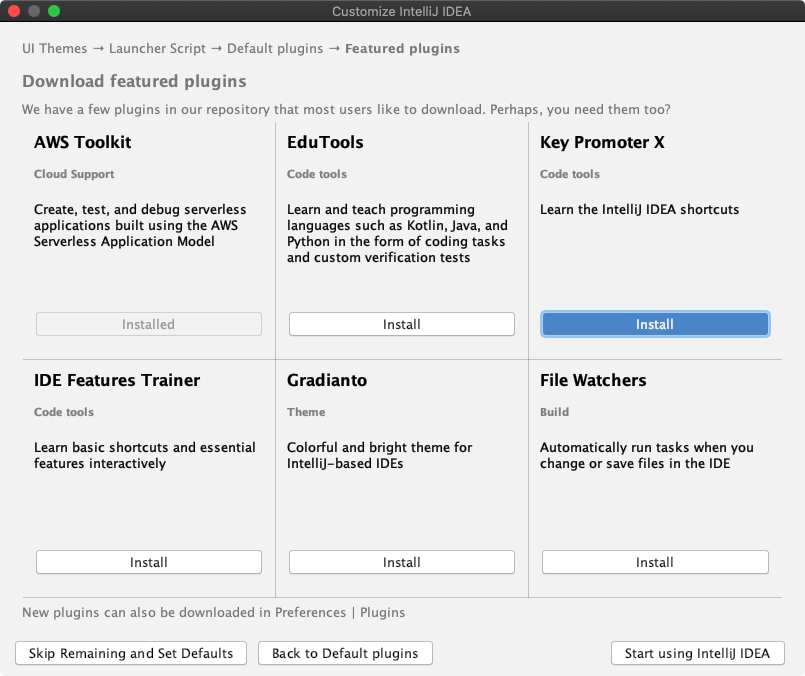
Task: Click 'We have a few plugins' intro text
Action: coord(346,109)
